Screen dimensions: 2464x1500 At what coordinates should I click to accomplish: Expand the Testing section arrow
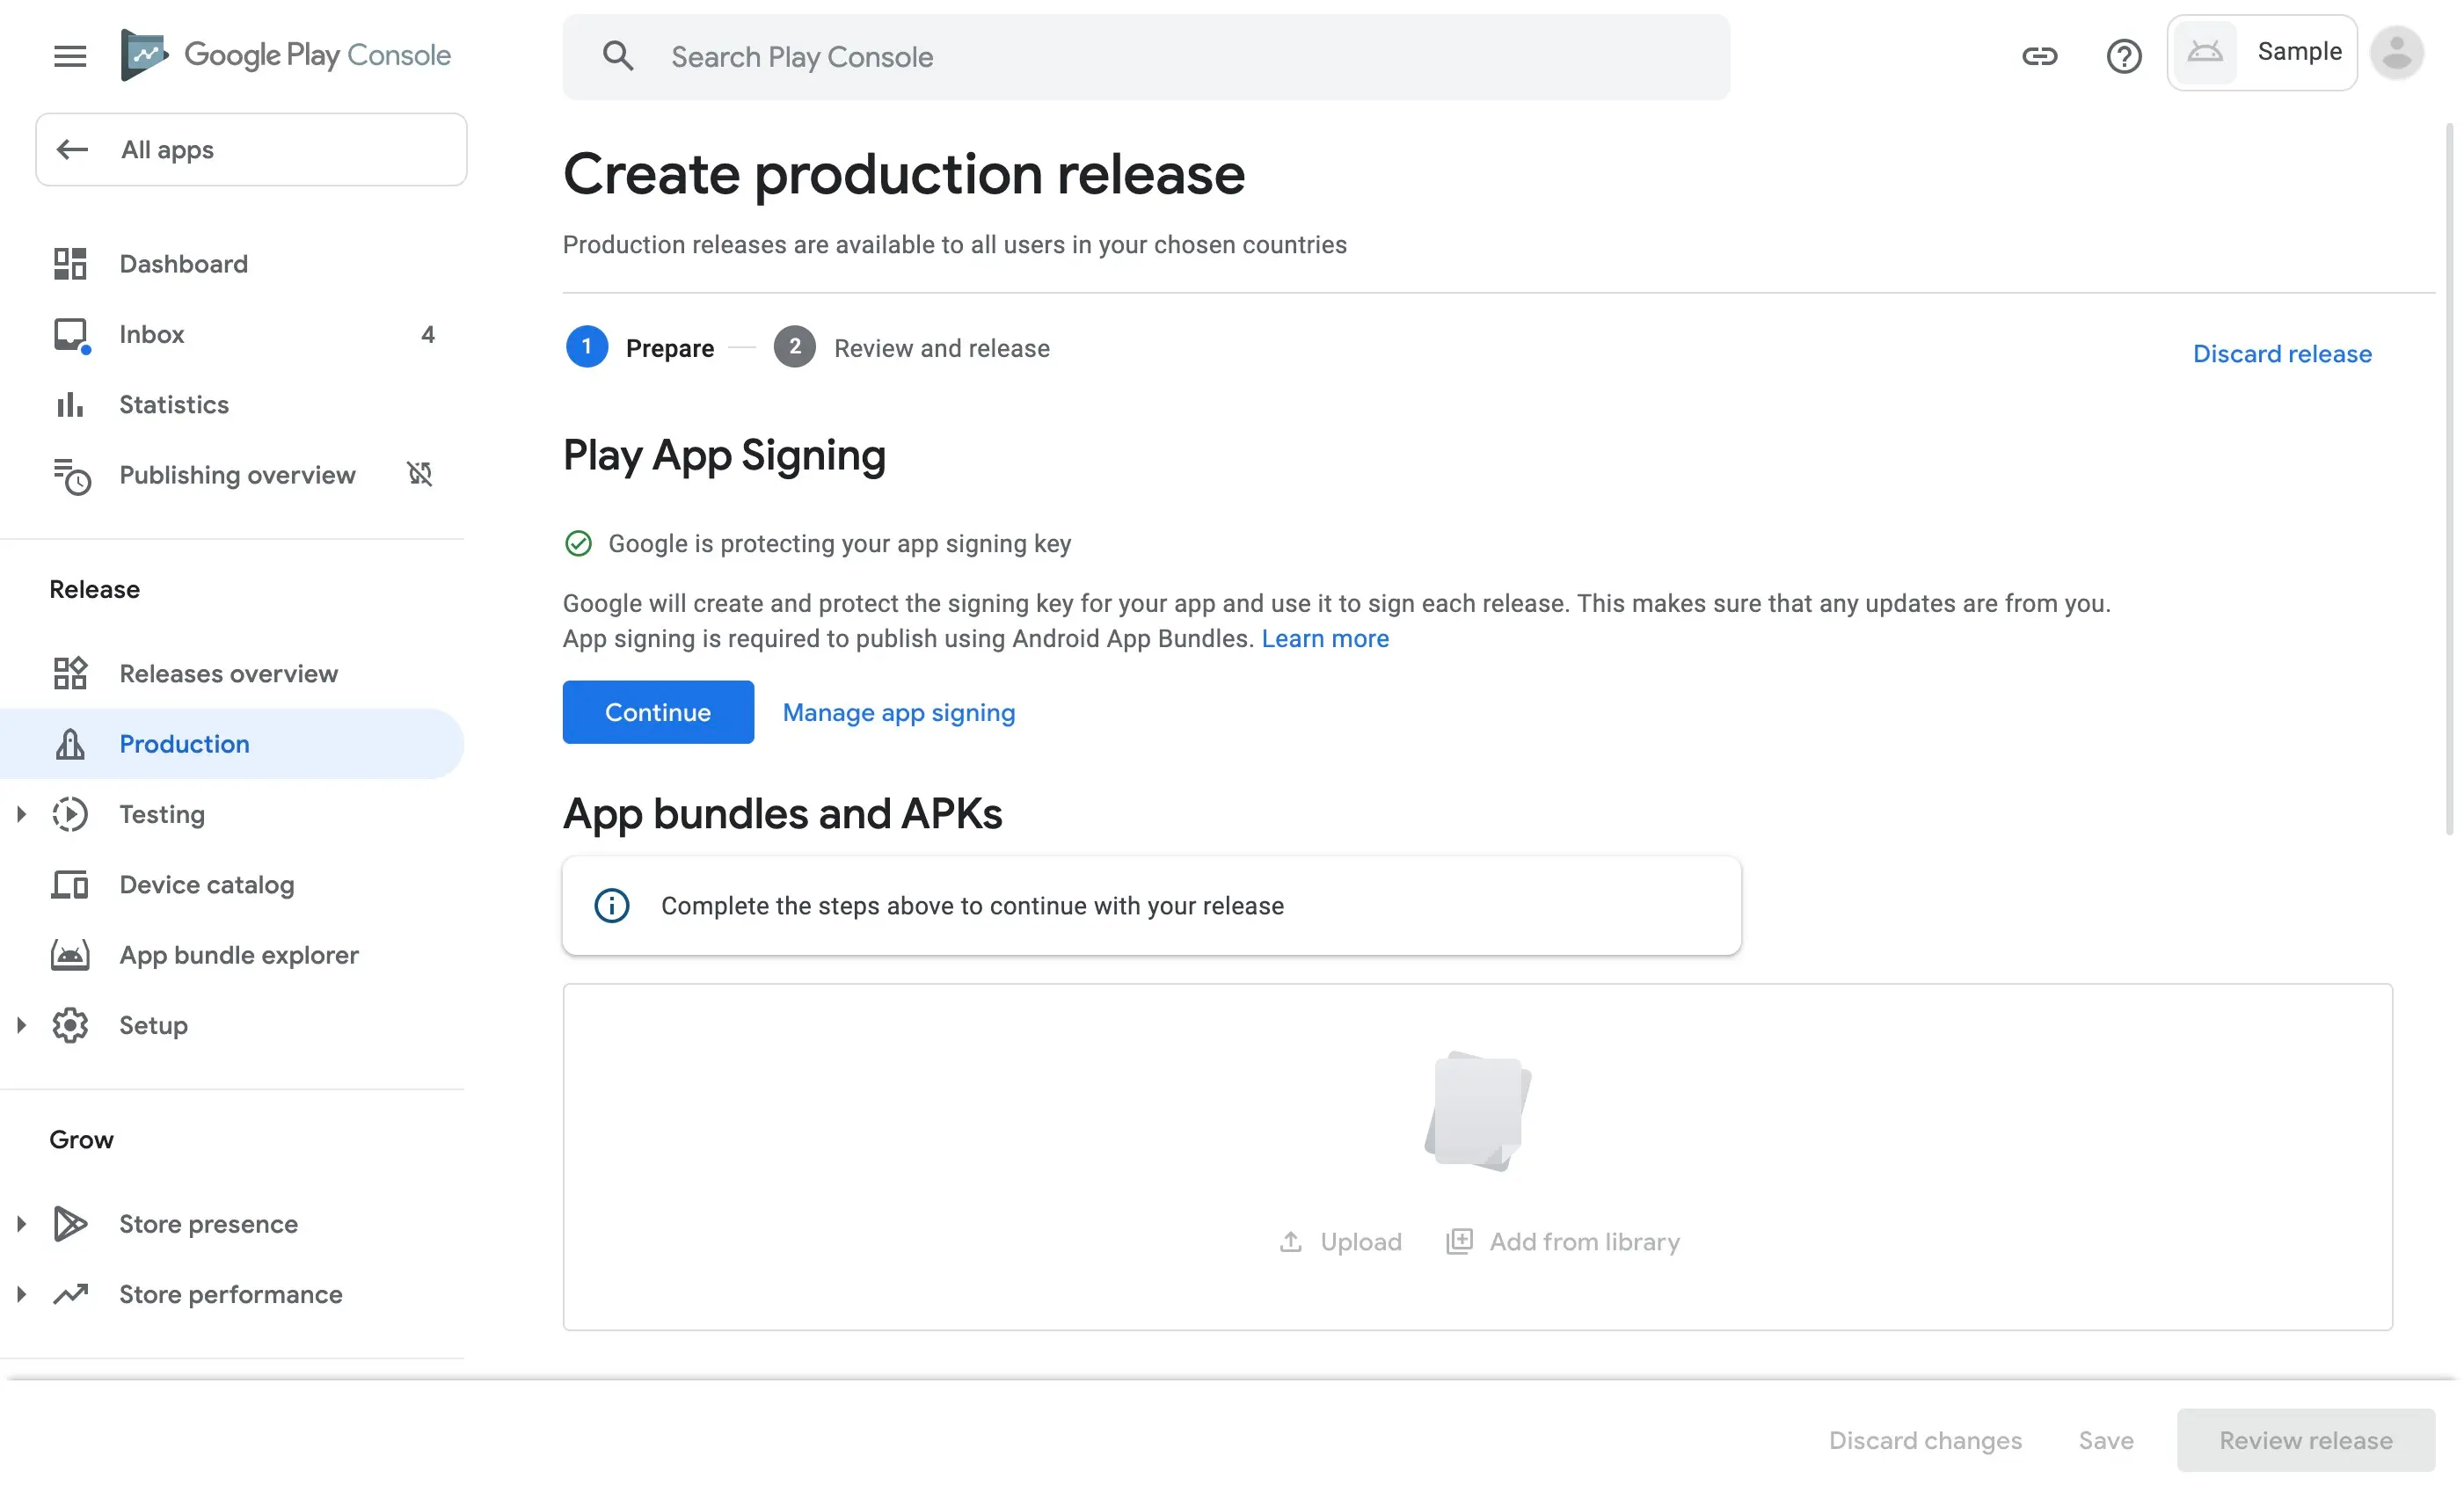pos(21,814)
